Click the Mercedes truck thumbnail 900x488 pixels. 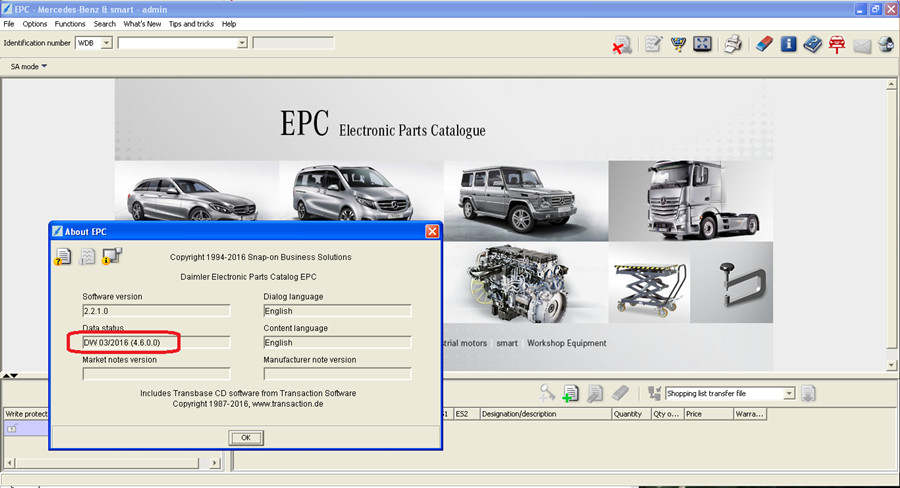pyautogui.click(x=690, y=201)
